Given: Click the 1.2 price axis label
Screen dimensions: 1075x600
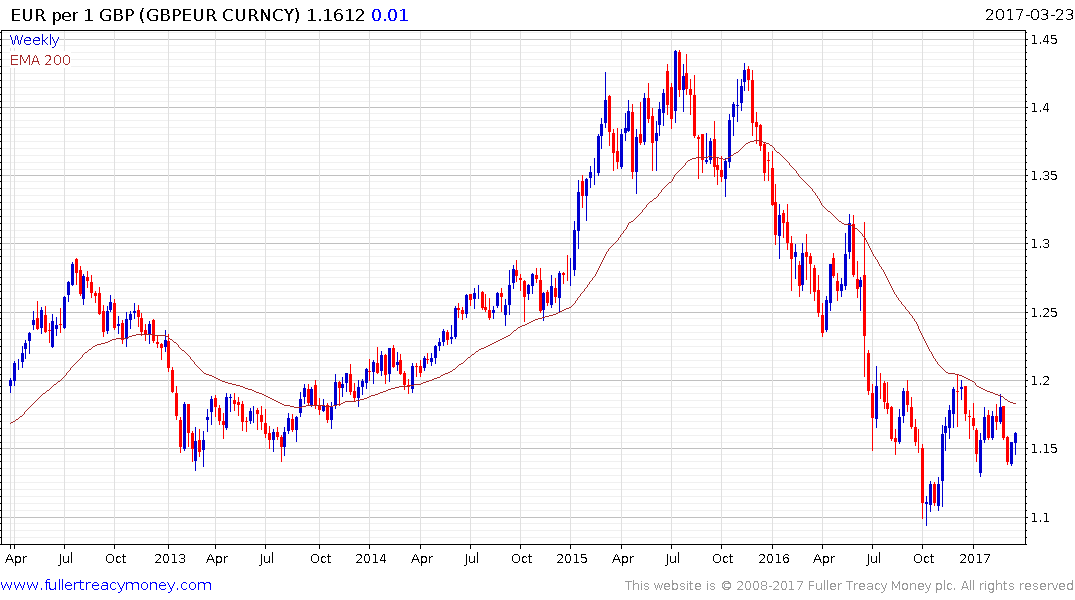Looking at the screenshot, I should coord(1040,381).
